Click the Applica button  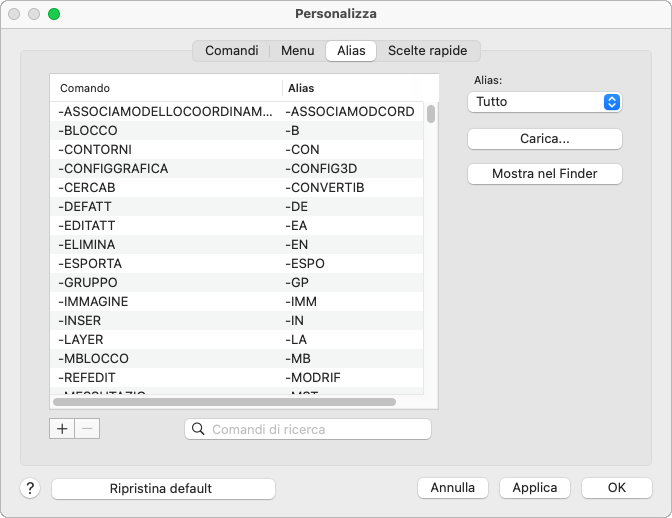coord(534,488)
